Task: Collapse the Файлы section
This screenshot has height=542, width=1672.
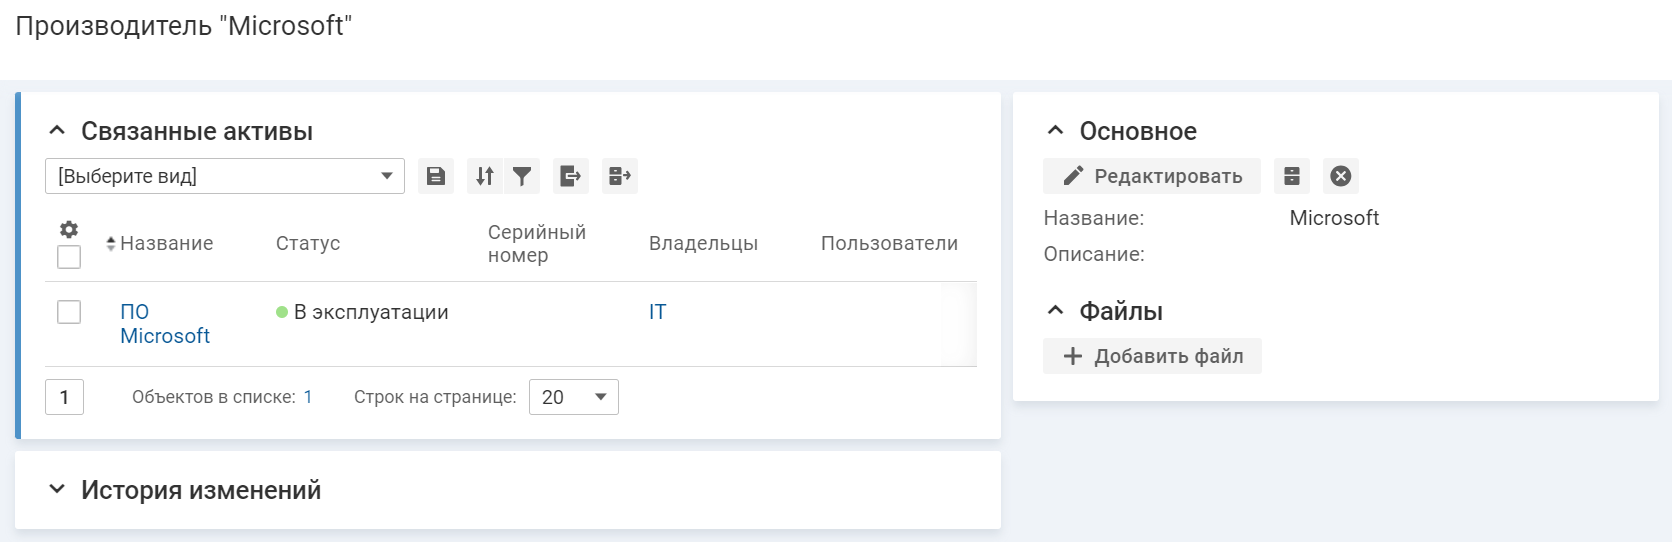Action: coord(1055,311)
